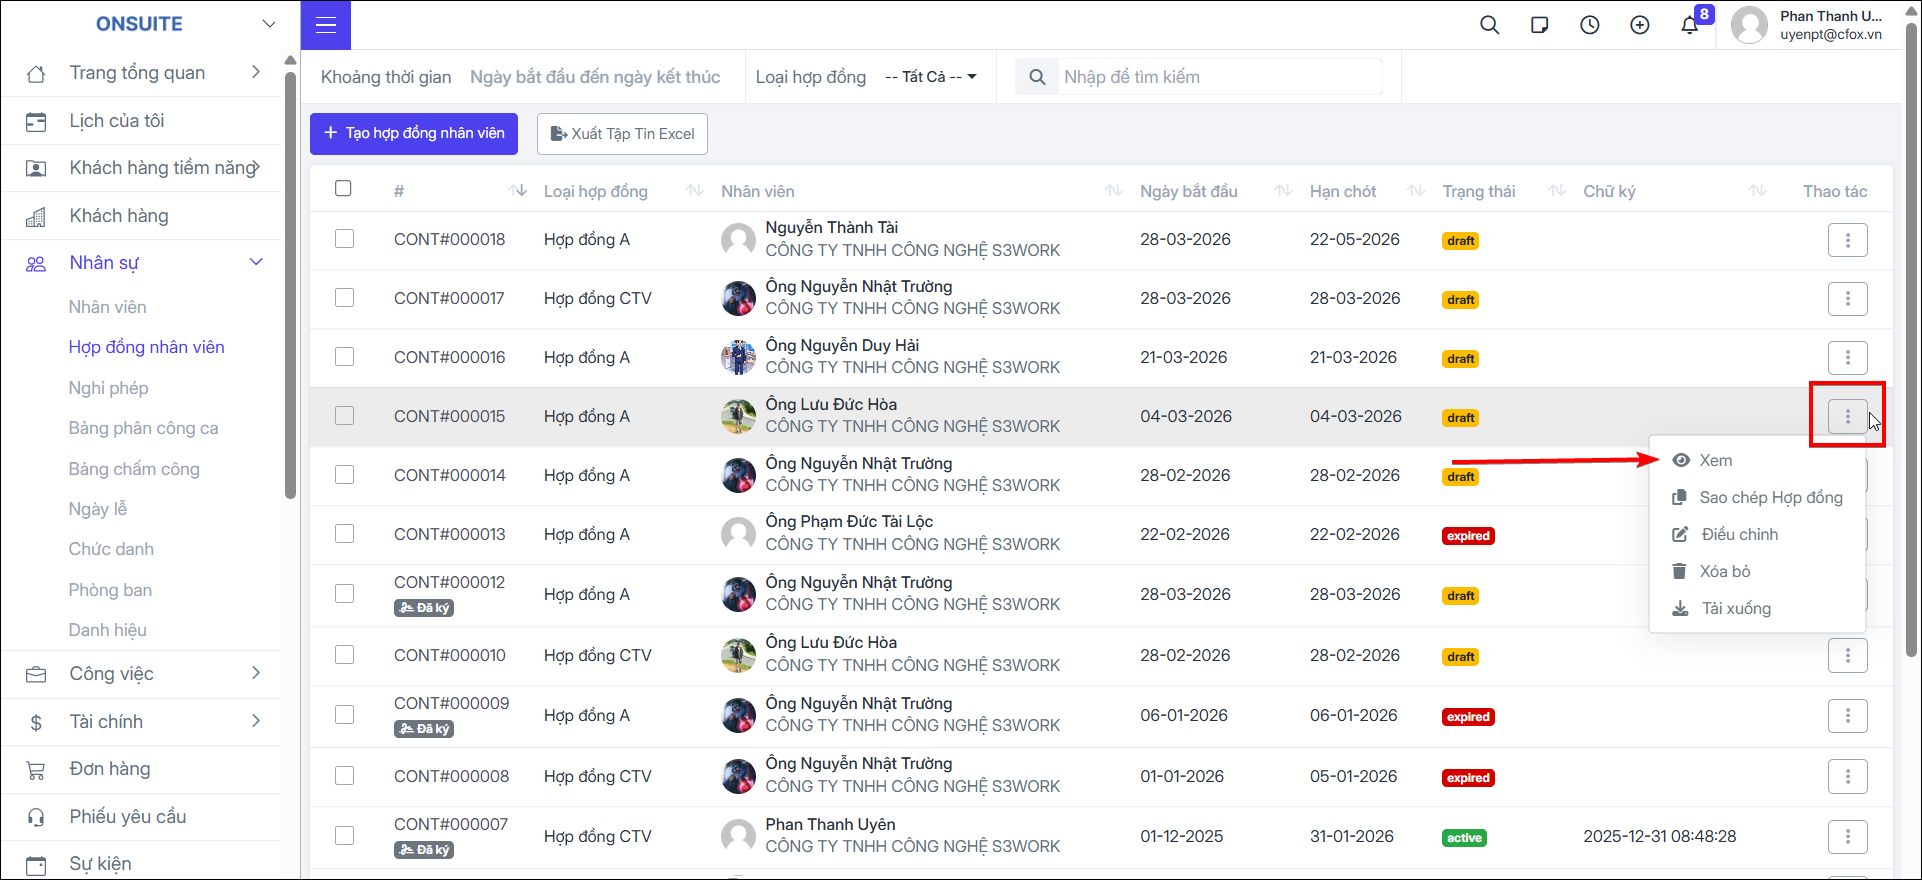
Task: Click Tạo hợp đồng nhân viên button
Action: (x=414, y=133)
